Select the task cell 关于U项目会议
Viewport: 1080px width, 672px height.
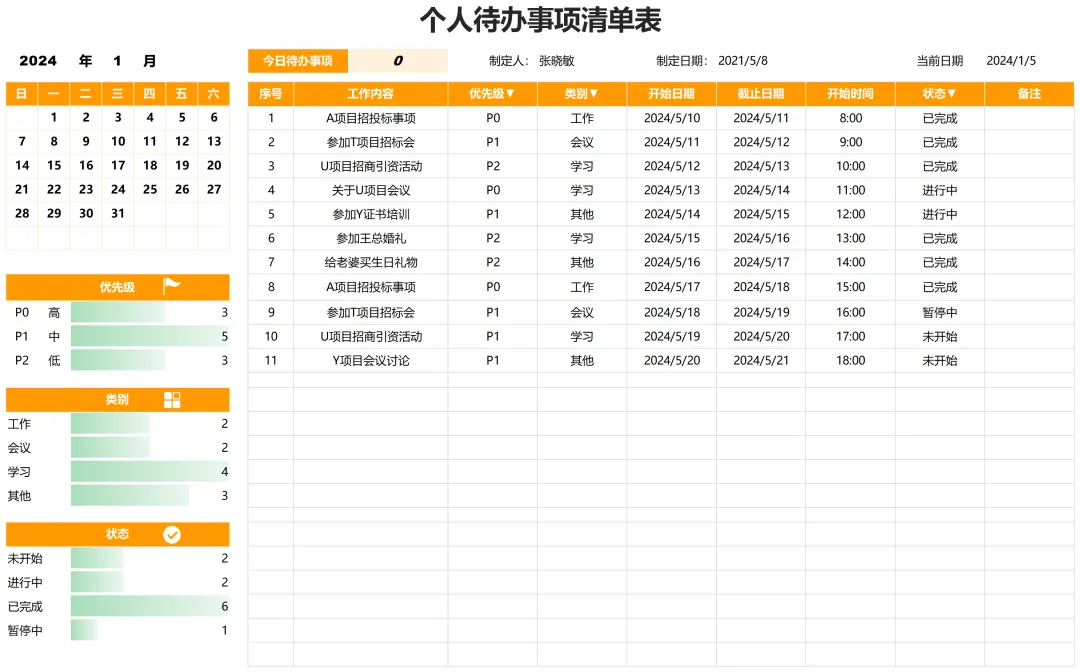371,190
